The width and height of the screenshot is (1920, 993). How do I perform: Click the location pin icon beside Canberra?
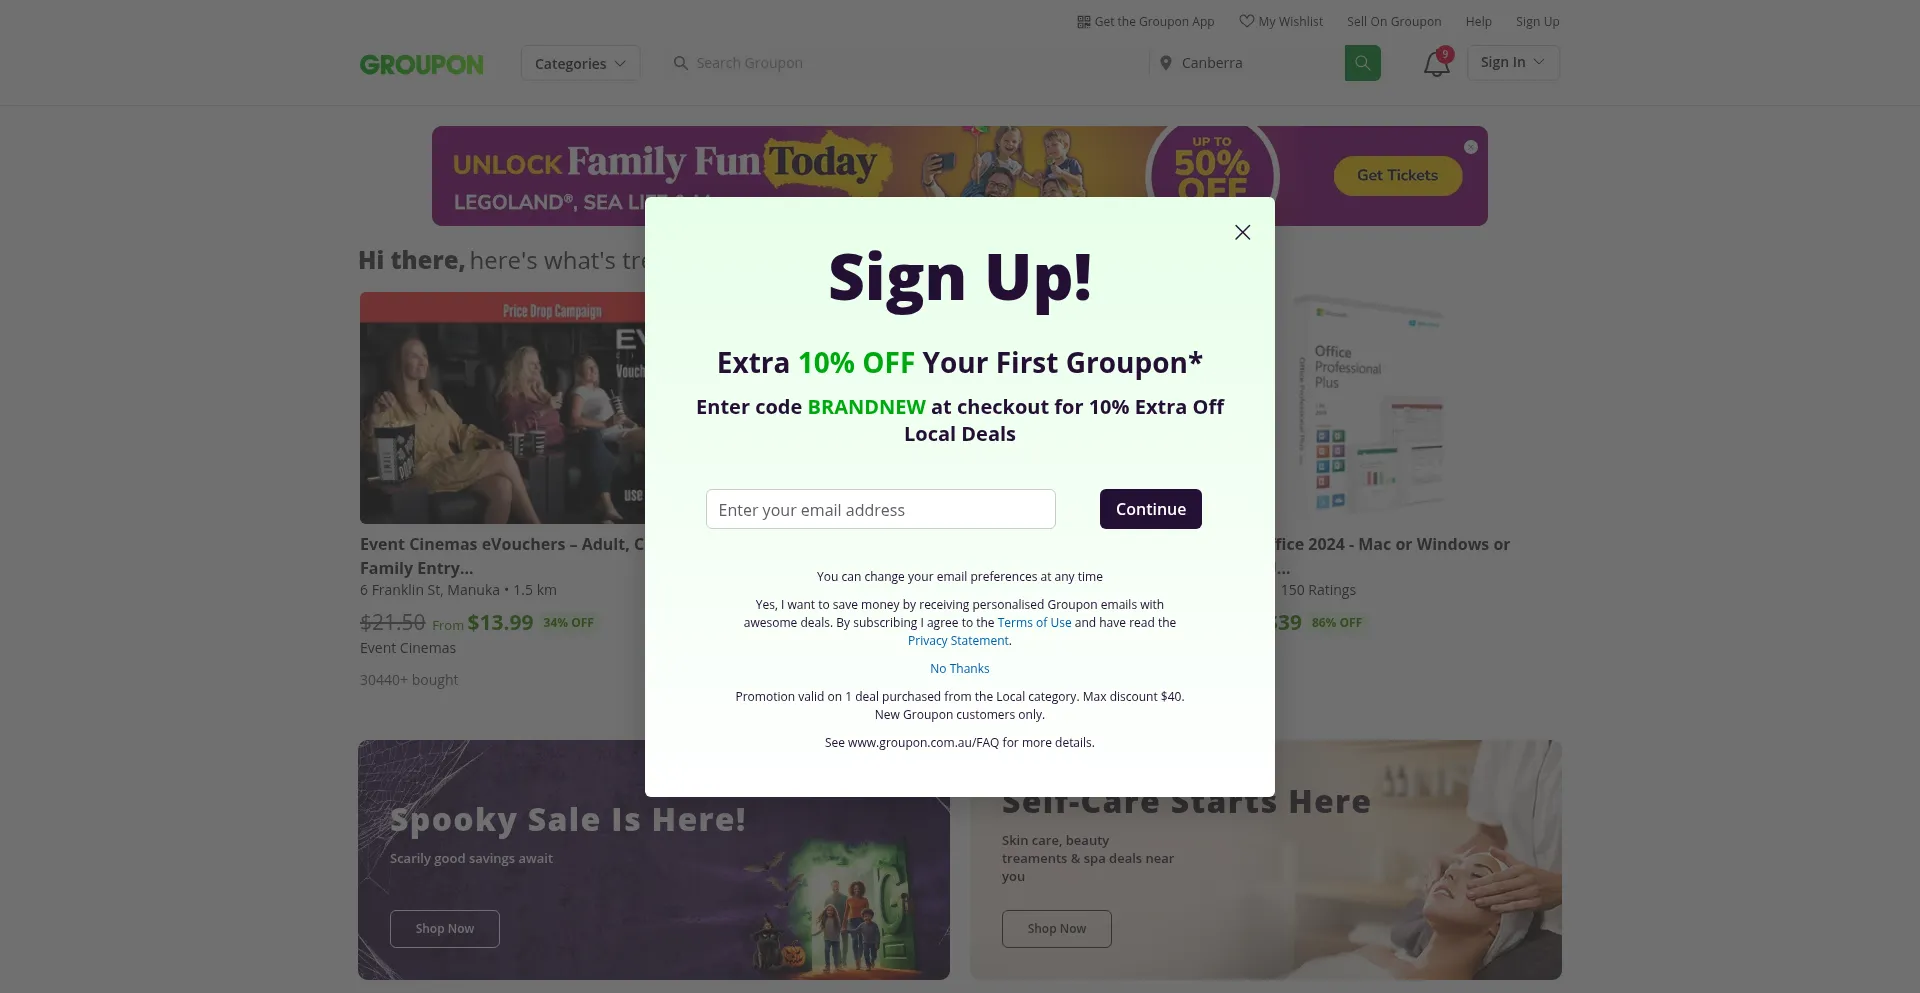coord(1165,63)
